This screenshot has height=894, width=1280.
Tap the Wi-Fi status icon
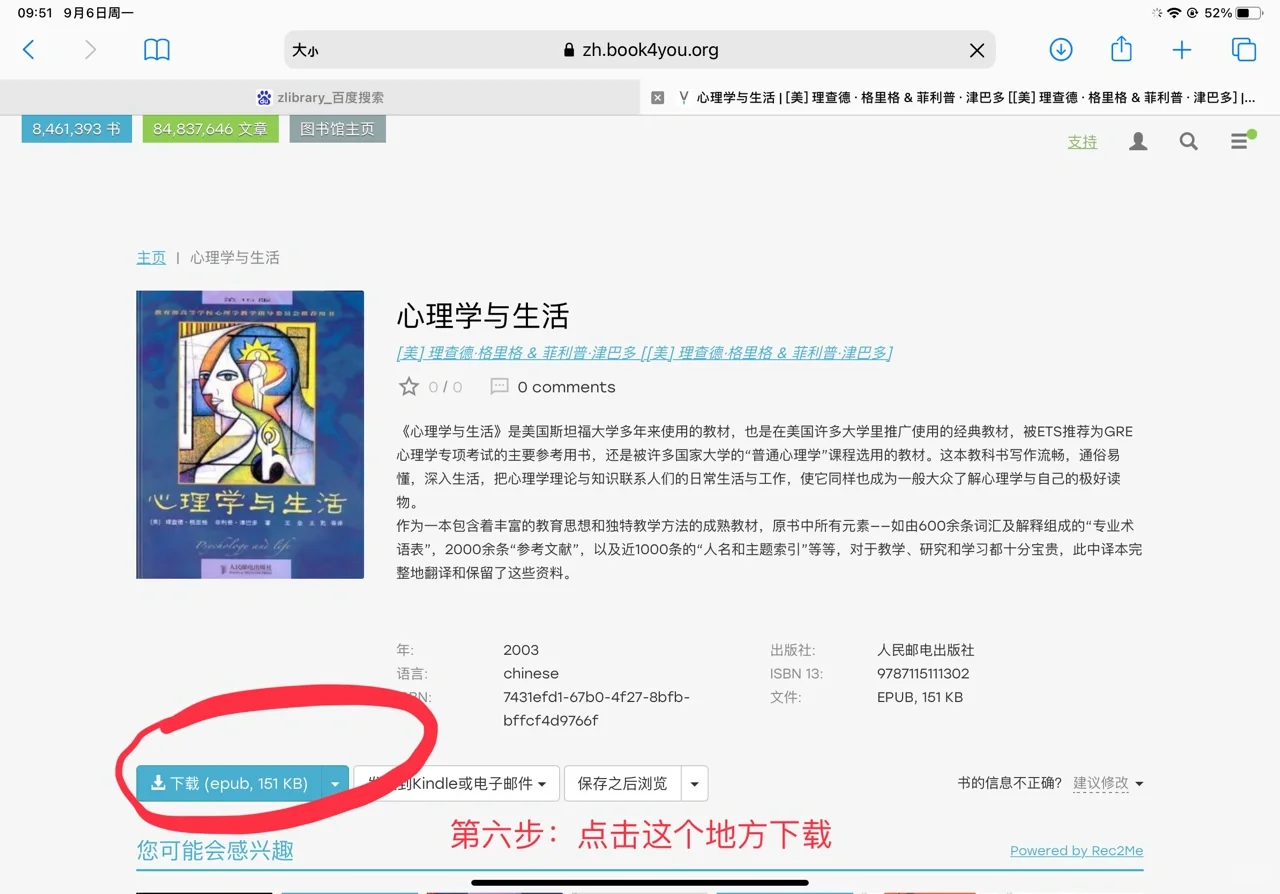(1174, 13)
